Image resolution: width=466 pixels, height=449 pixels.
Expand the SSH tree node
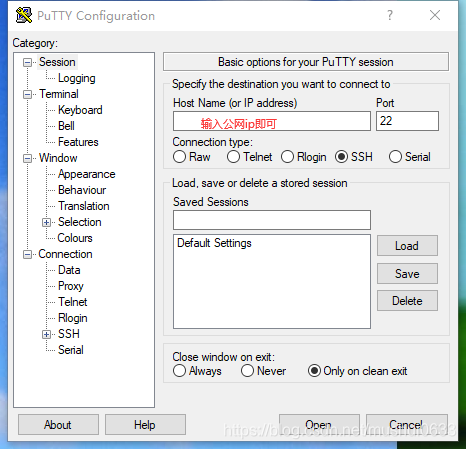click(47, 334)
